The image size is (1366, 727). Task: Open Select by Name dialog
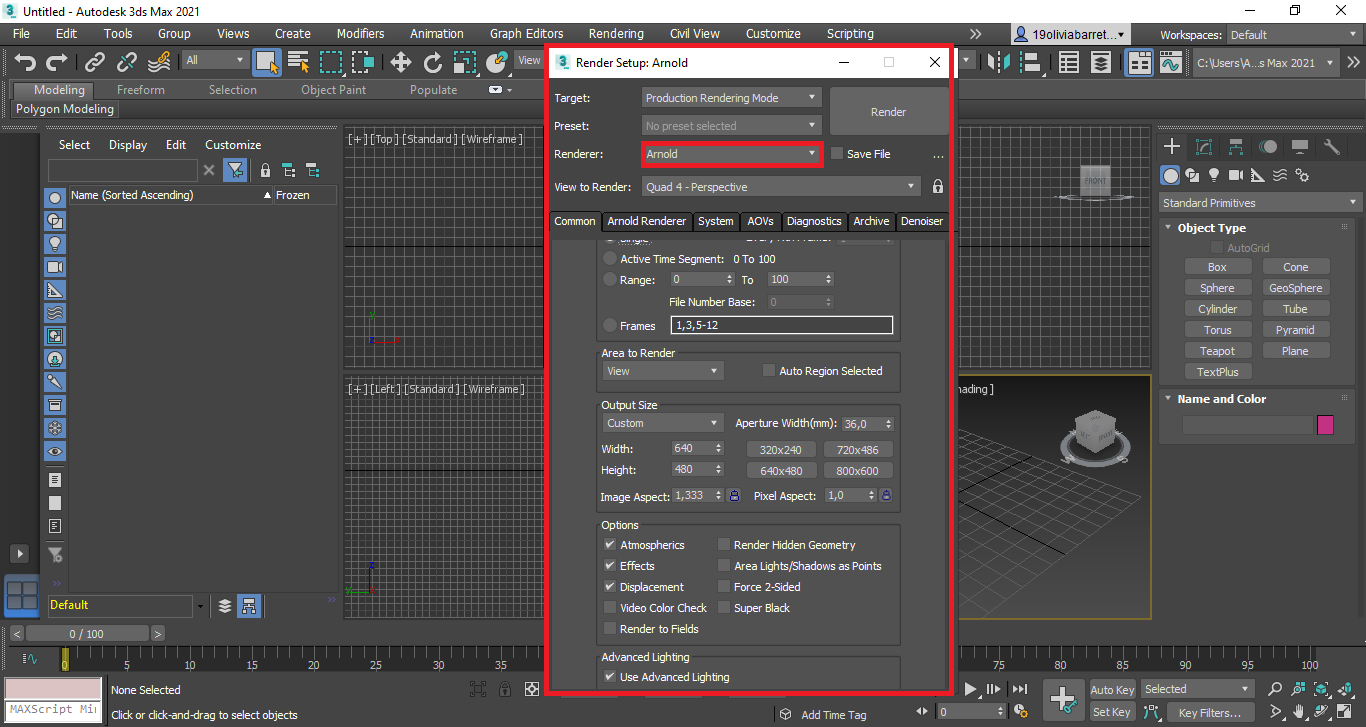(x=298, y=63)
